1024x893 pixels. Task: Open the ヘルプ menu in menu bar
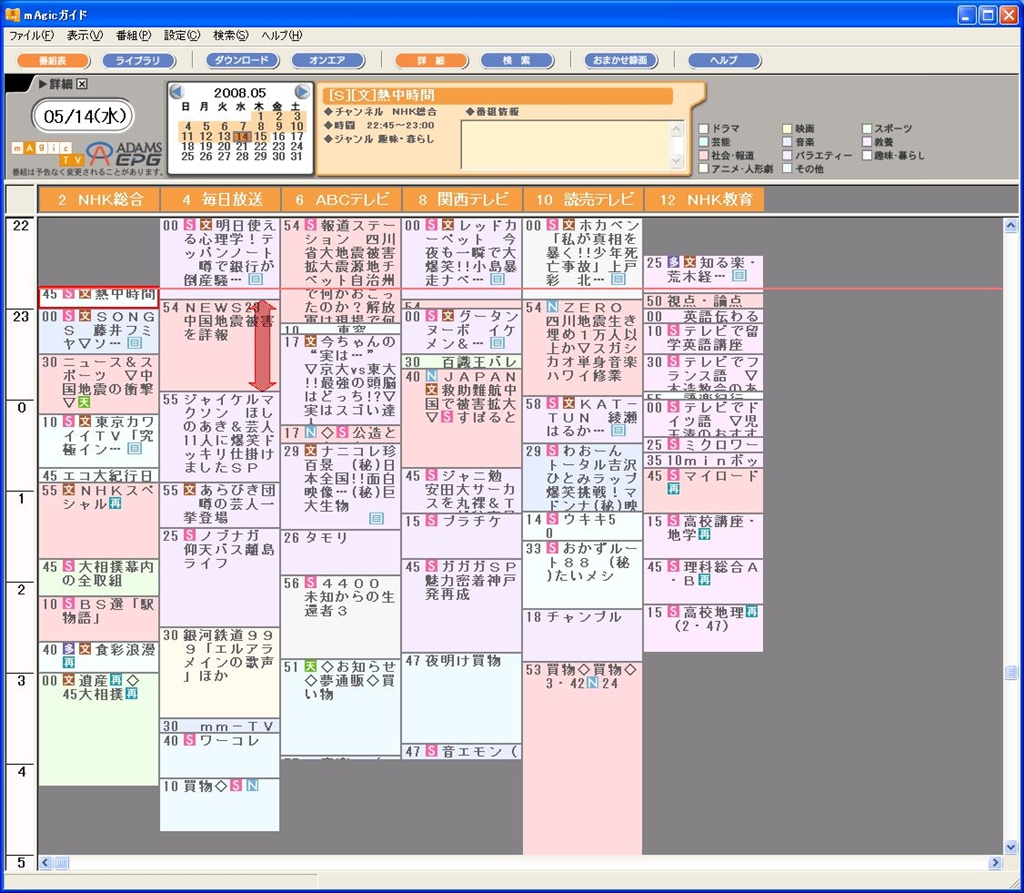pyautogui.click(x=282, y=35)
